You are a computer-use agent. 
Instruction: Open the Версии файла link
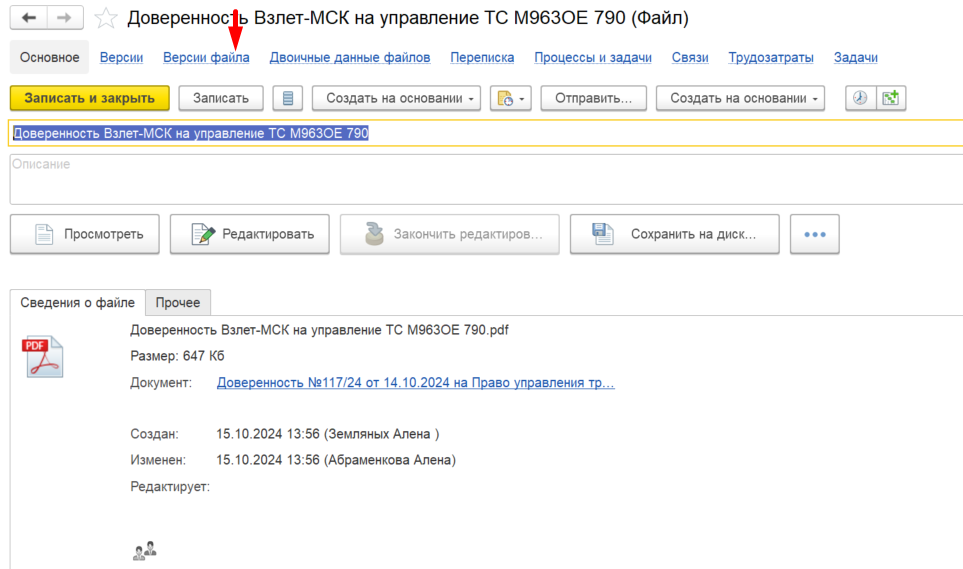click(x=206, y=57)
